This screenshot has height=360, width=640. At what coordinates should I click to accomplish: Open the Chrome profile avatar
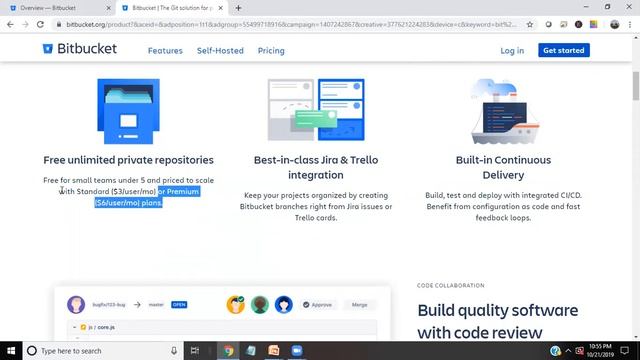coord(615,24)
